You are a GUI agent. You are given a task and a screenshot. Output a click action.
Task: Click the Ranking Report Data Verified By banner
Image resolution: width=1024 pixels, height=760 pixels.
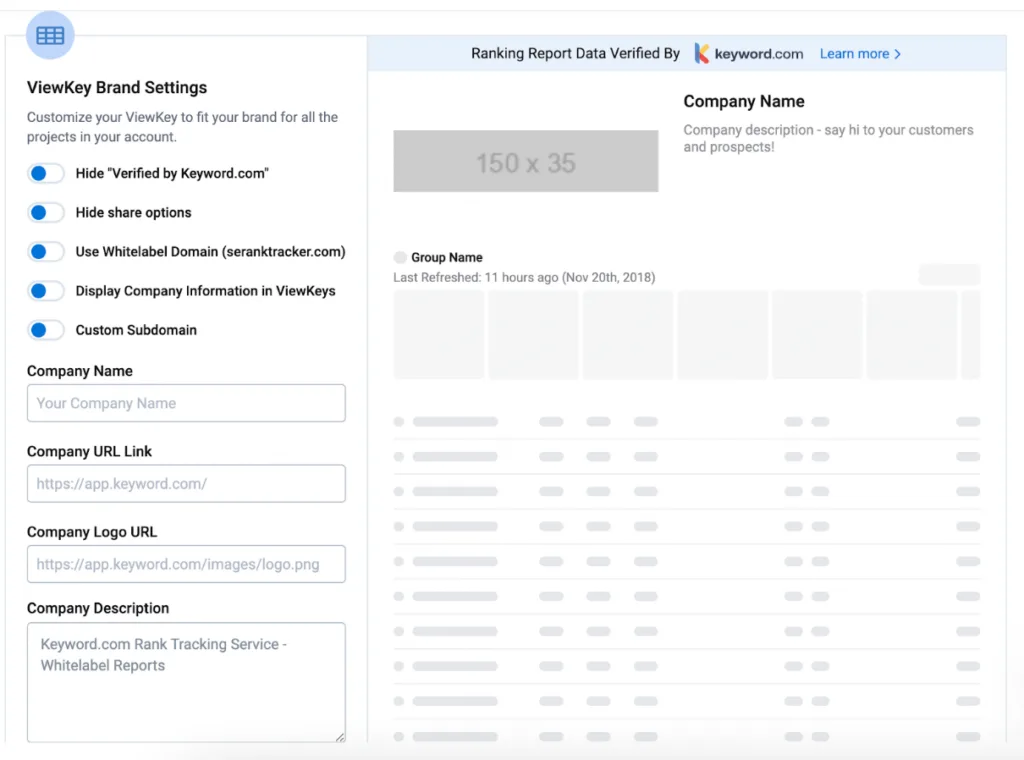[575, 53]
